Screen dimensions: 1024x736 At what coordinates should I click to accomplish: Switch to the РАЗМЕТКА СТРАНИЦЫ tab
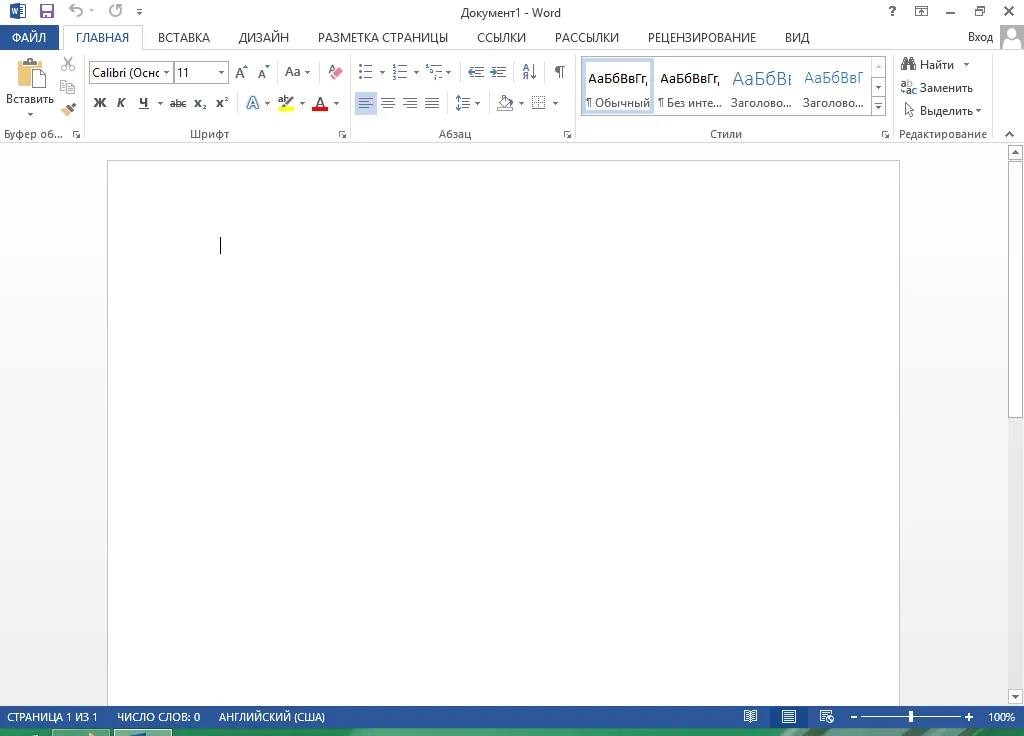[x=383, y=37]
